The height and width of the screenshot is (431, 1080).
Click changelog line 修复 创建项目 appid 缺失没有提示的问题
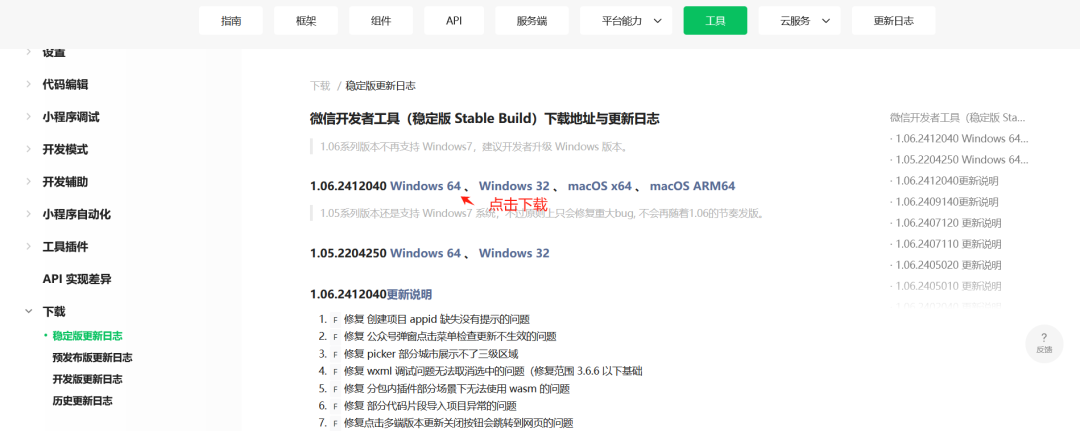437,319
